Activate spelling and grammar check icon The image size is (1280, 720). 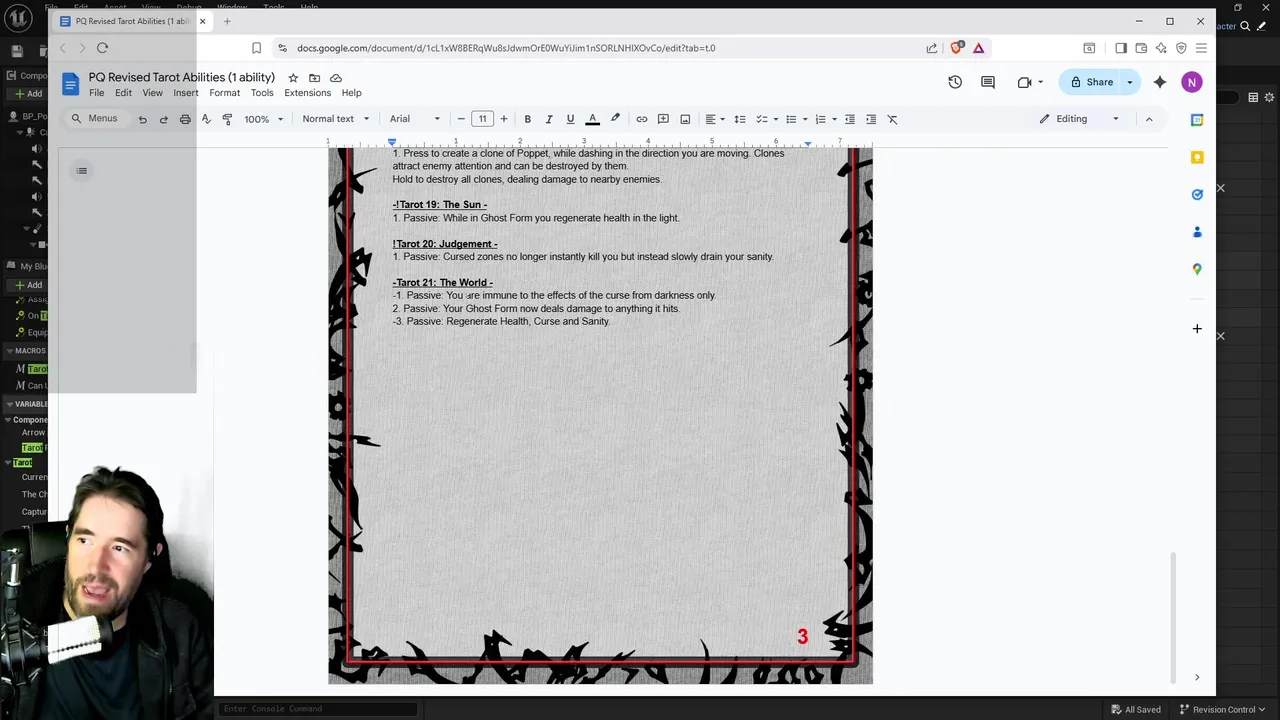[x=206, y=119]
